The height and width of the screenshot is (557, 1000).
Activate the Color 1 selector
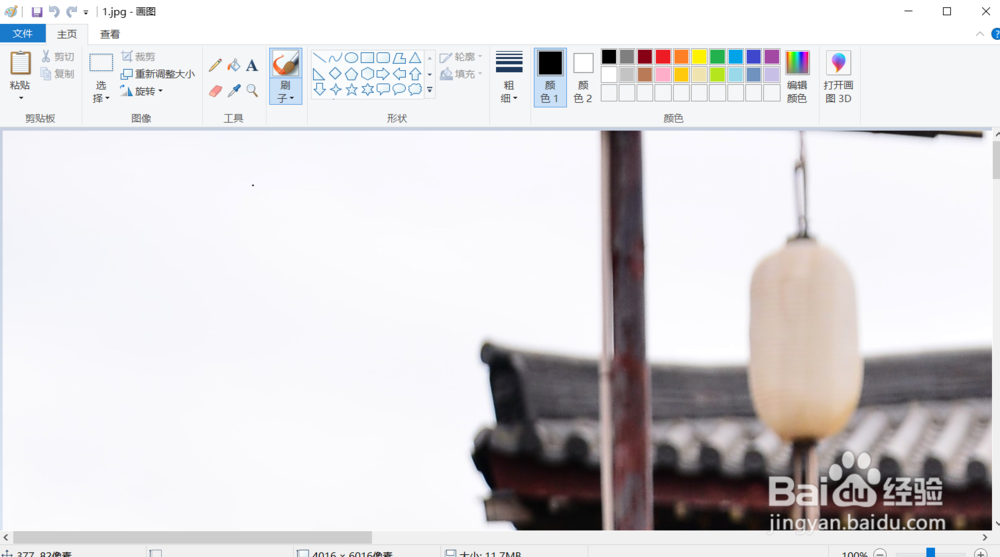tap(550, 77)
